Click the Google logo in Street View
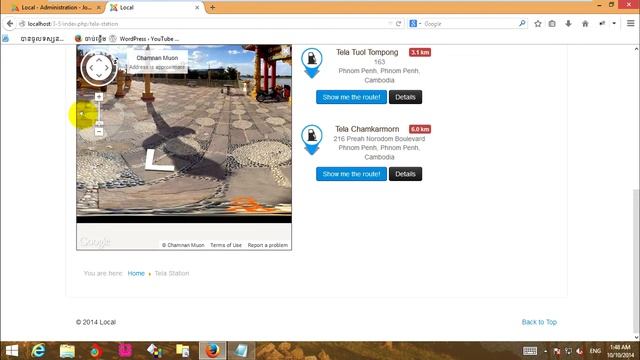This screenshot has height=360, width=640. (95, 242)
